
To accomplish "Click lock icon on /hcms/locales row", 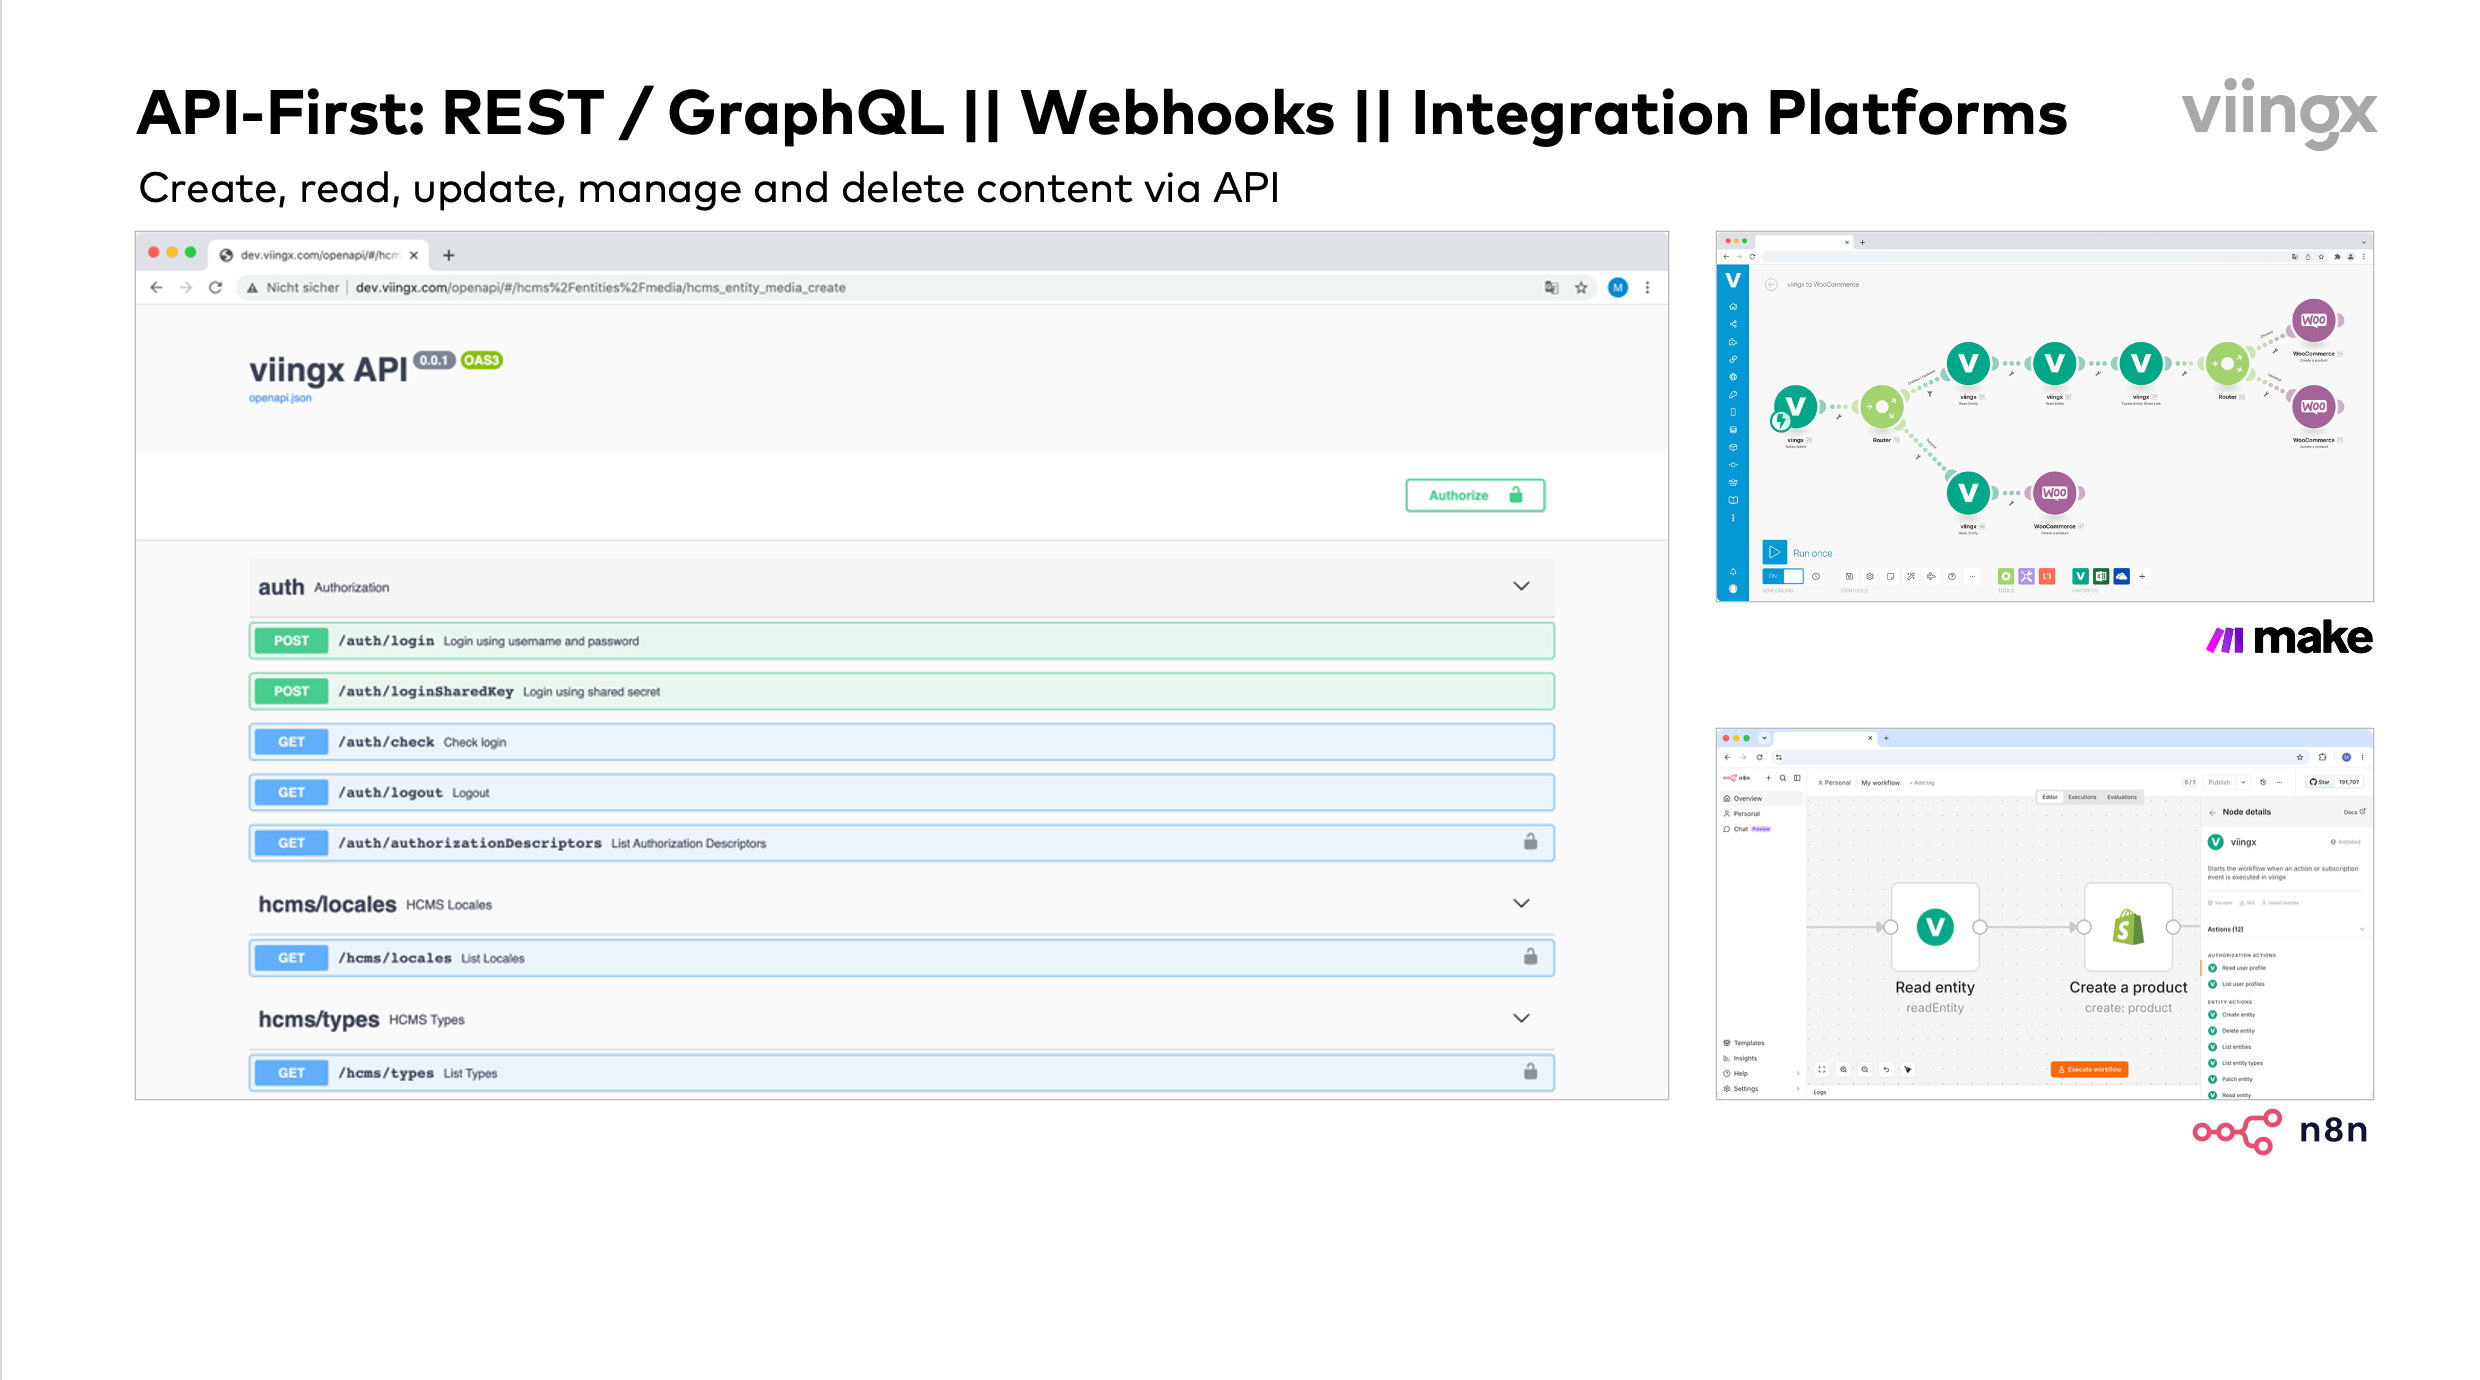I will pyautogui.click(x=1530, y=957).
